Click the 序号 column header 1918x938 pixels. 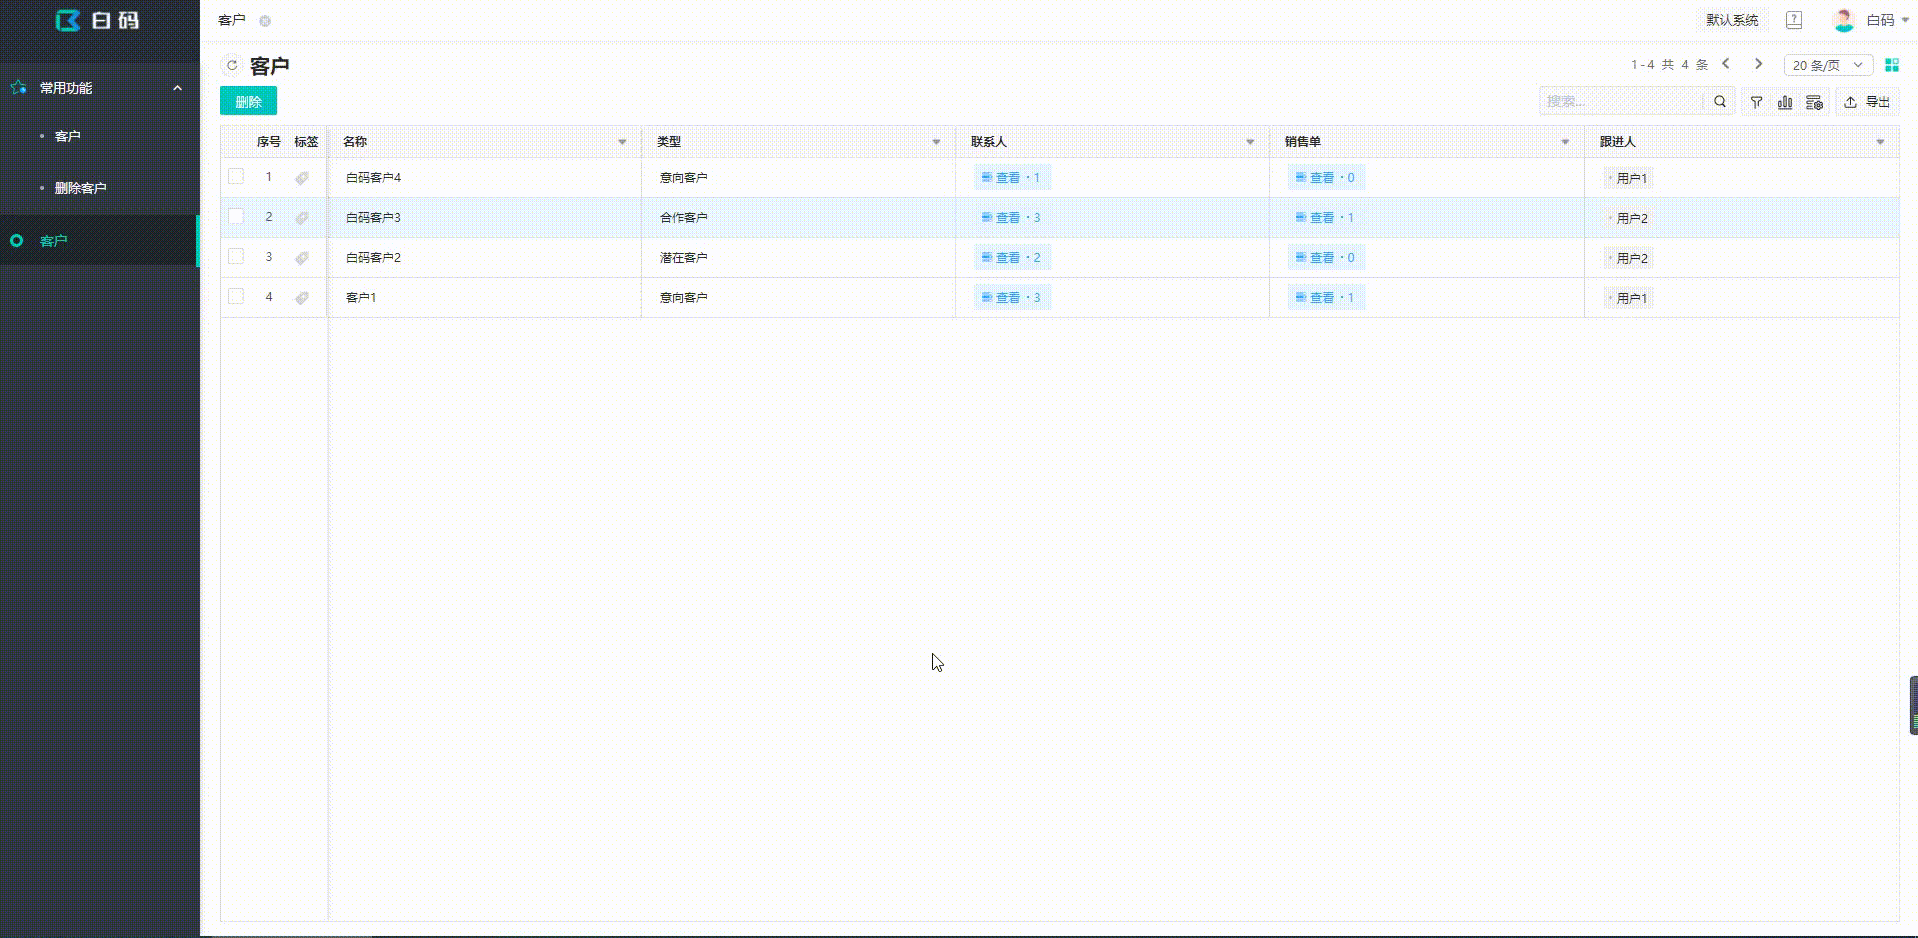(268, 142)
